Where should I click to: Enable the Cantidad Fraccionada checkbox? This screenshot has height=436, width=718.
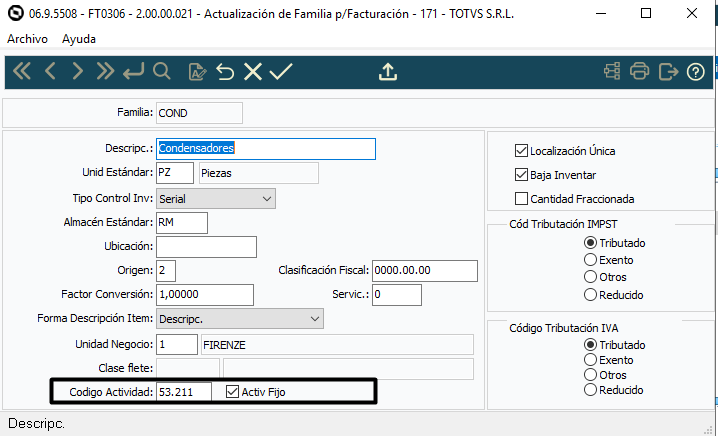pyautogui.click(x=521, y=199)
